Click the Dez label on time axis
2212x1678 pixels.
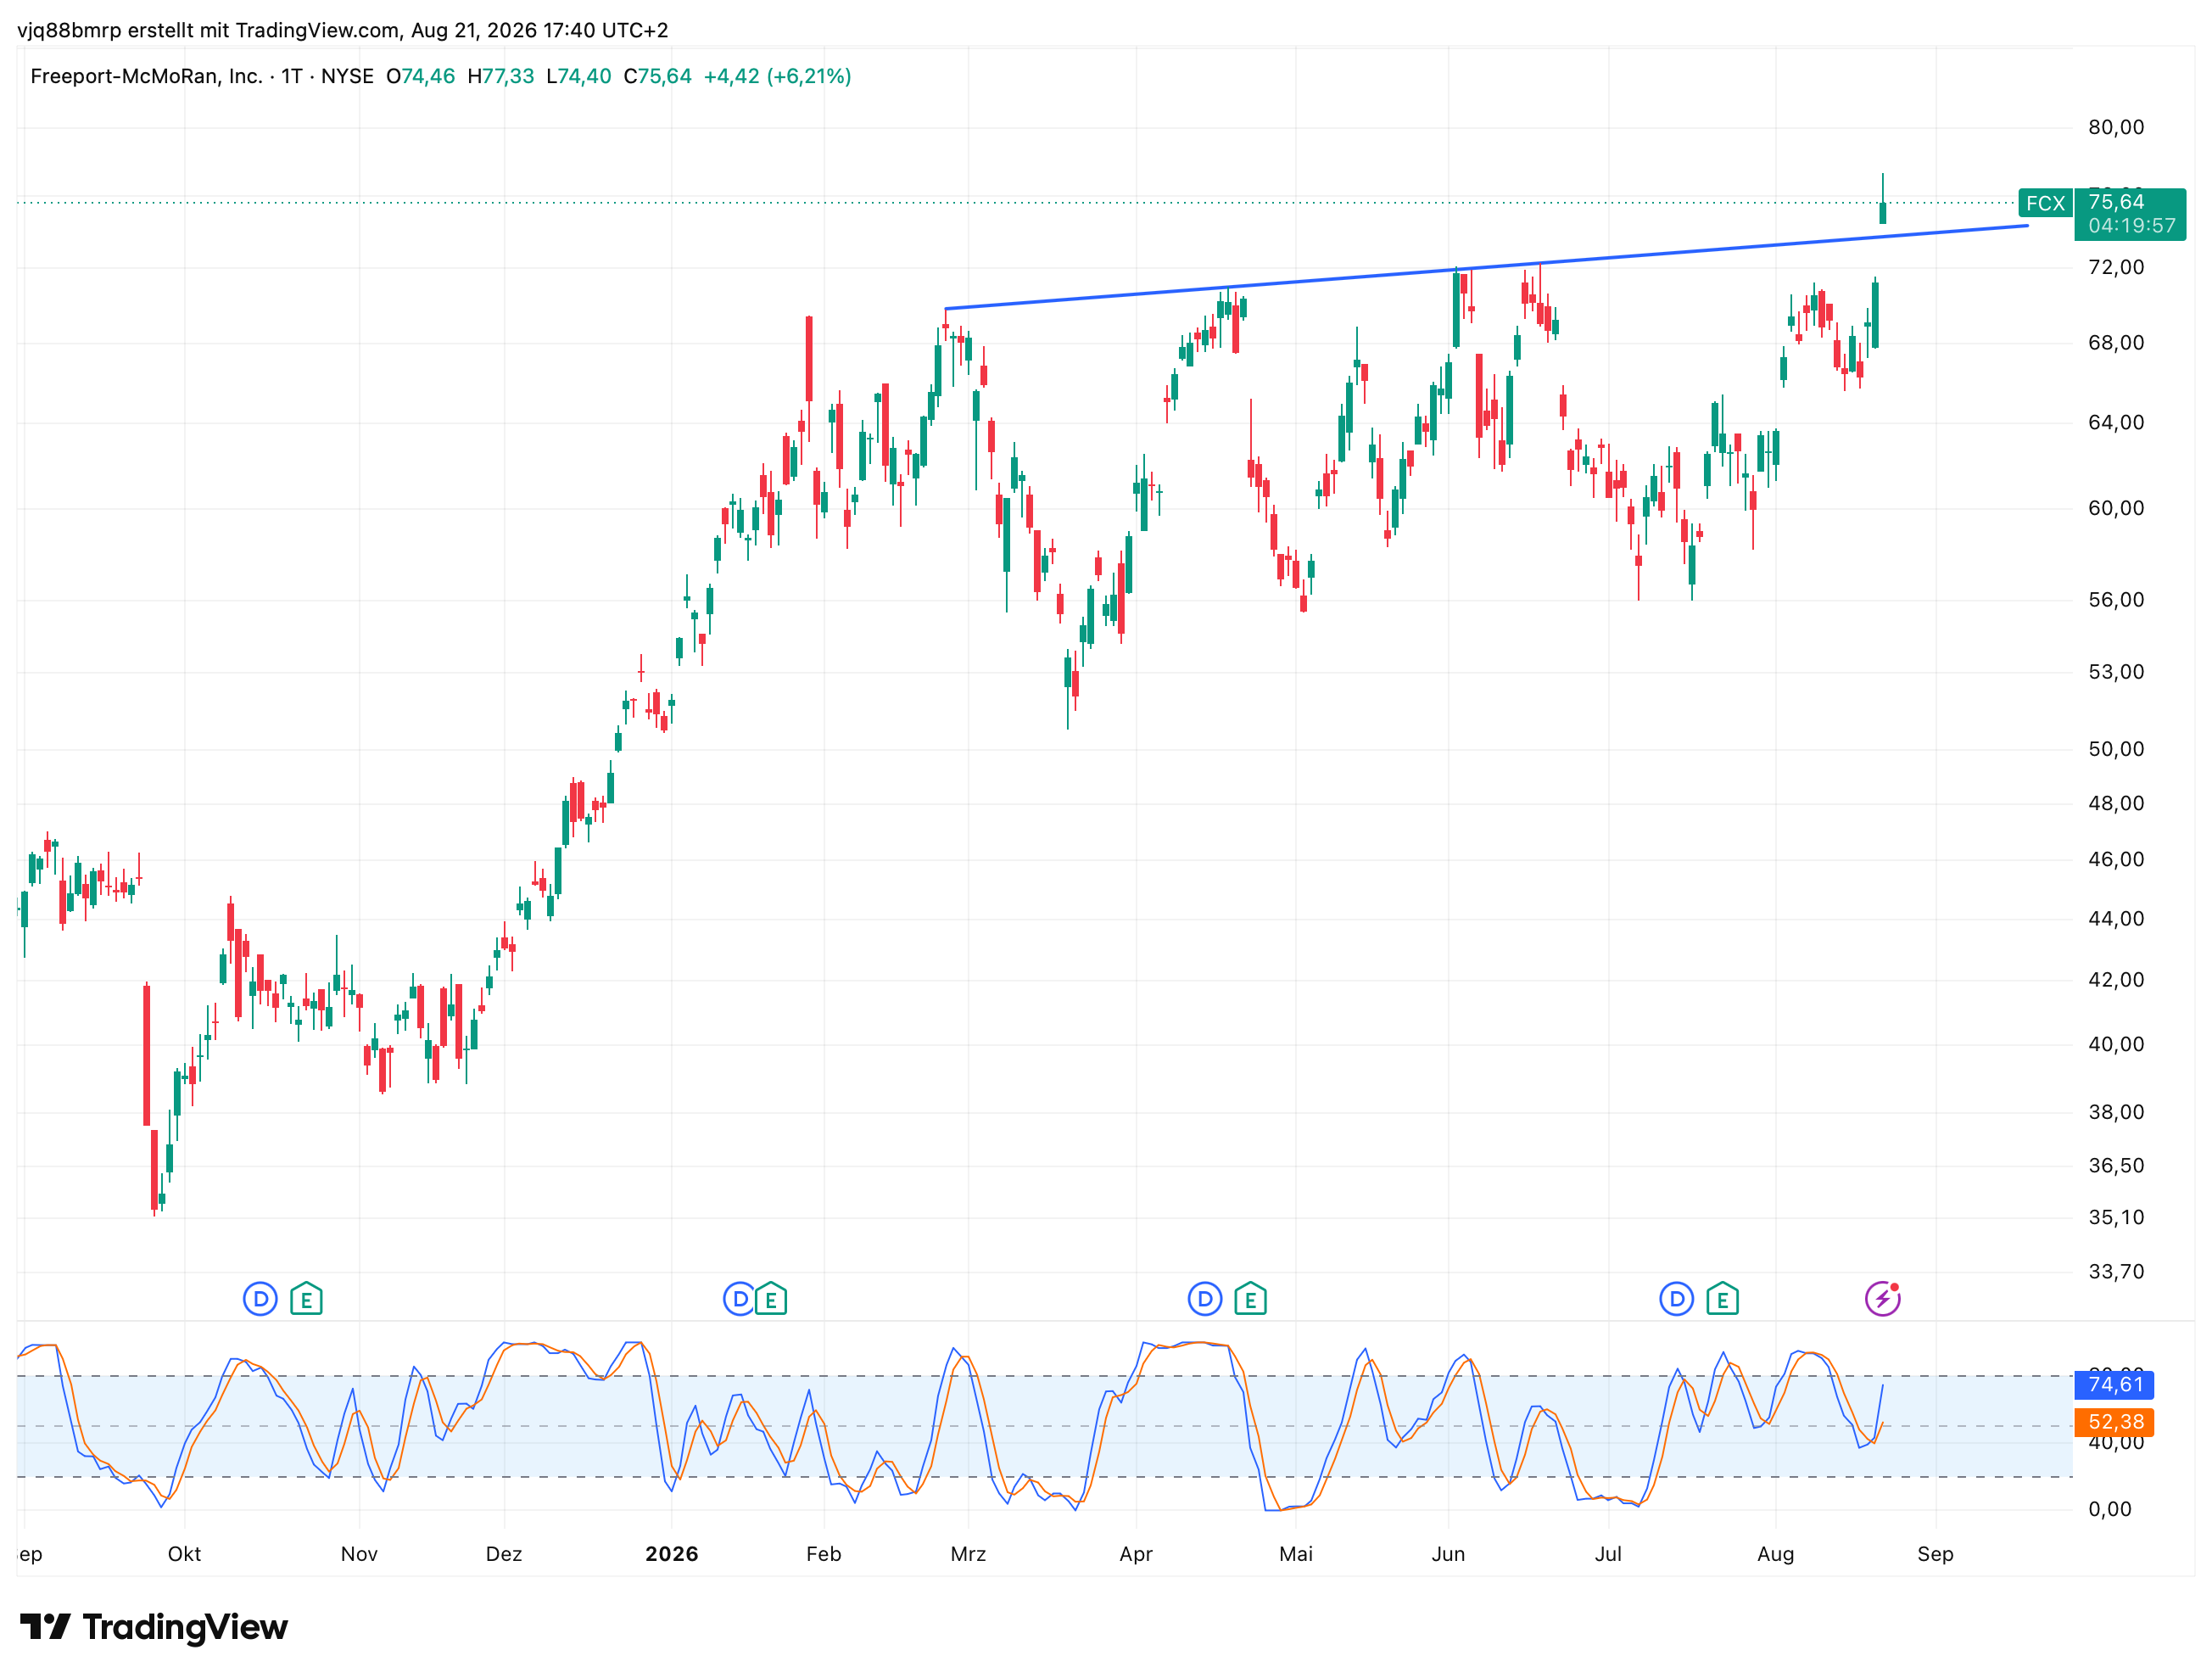[x=504, y=1554]
